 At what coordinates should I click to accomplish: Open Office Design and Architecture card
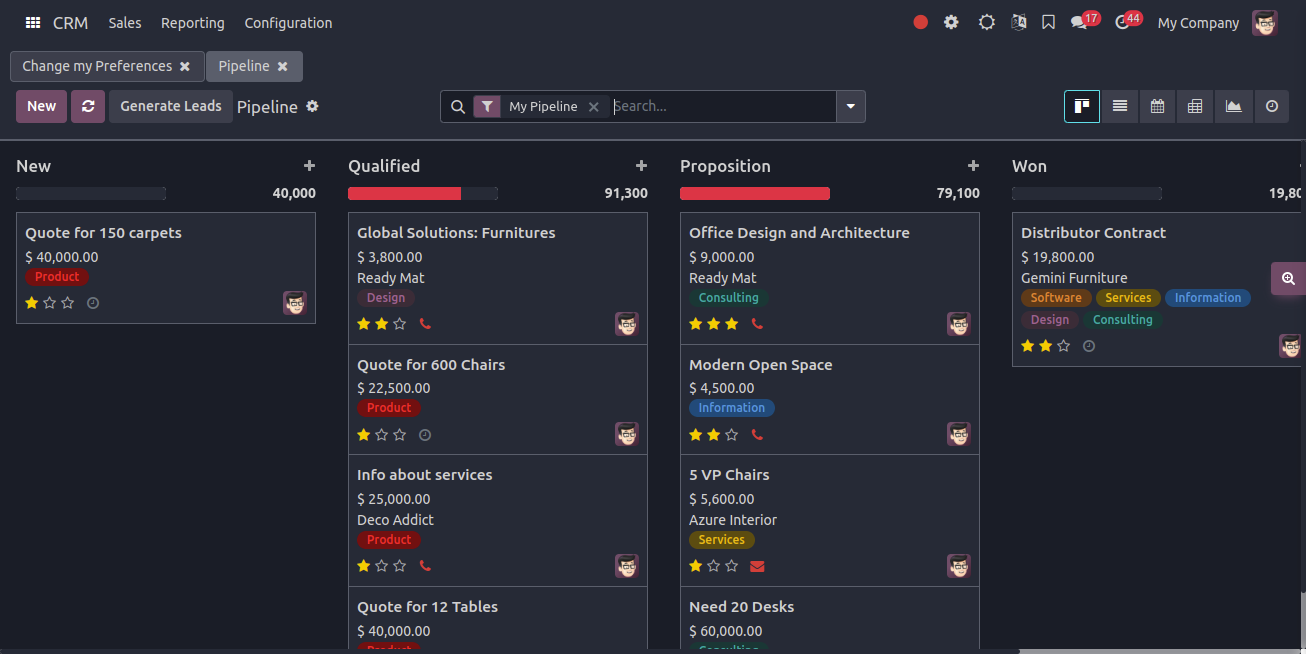tap(830, 278)
